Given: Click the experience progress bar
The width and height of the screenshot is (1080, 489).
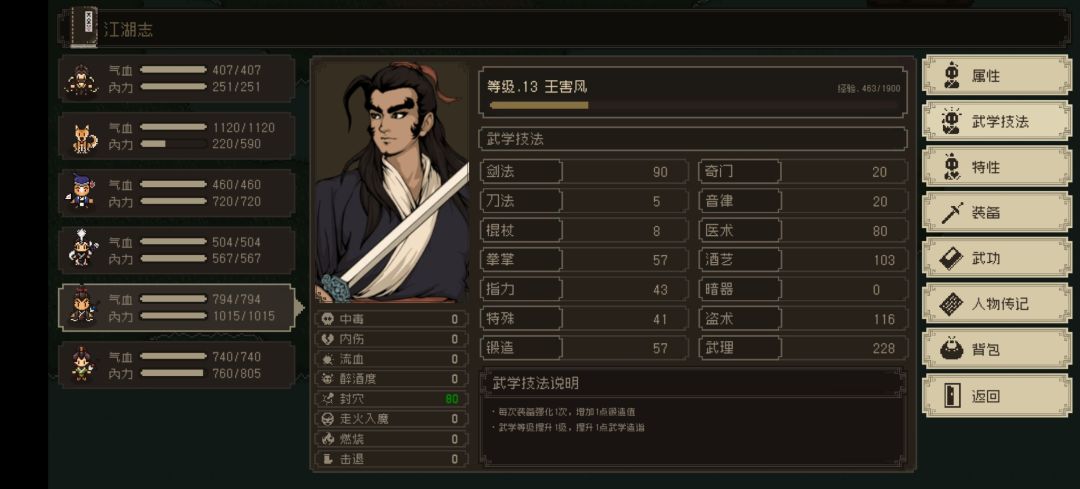Looking at the screenshot, I should (694, 105).
